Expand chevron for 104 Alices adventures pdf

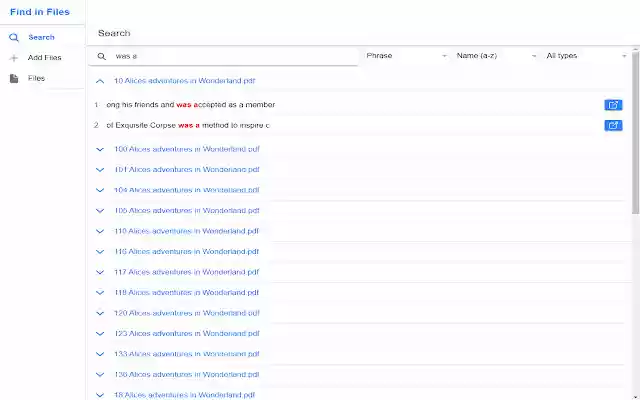[100, 190]
